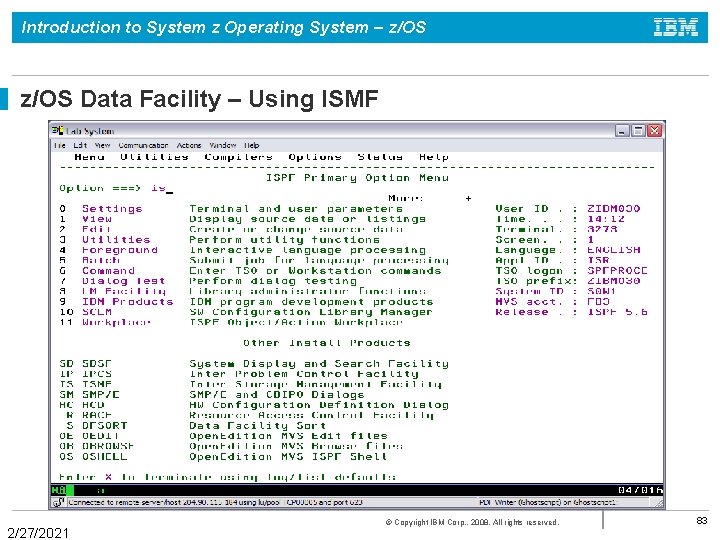Click the OSHELL install product row
720x540 pixels.
(x=223, y=457)
